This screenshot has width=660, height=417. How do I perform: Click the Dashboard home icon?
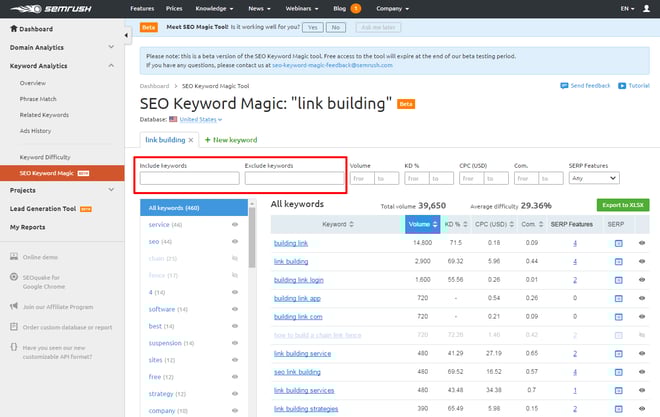14,29
